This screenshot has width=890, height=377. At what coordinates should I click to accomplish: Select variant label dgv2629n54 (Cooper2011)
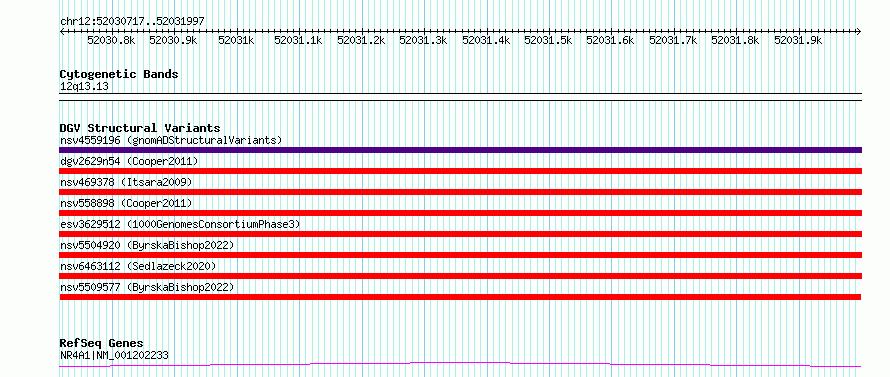tap(129, 161)
